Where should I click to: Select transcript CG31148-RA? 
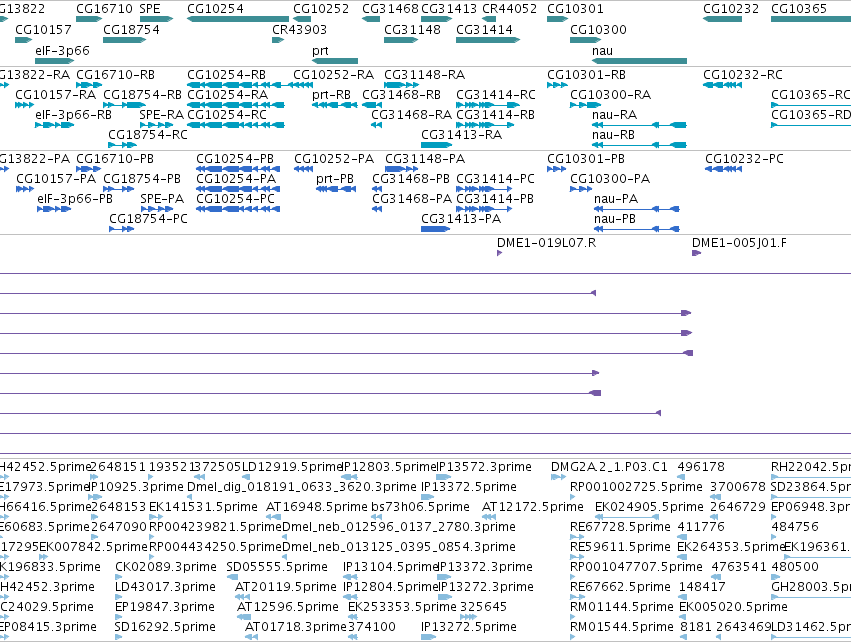click(x=424, y=74)
